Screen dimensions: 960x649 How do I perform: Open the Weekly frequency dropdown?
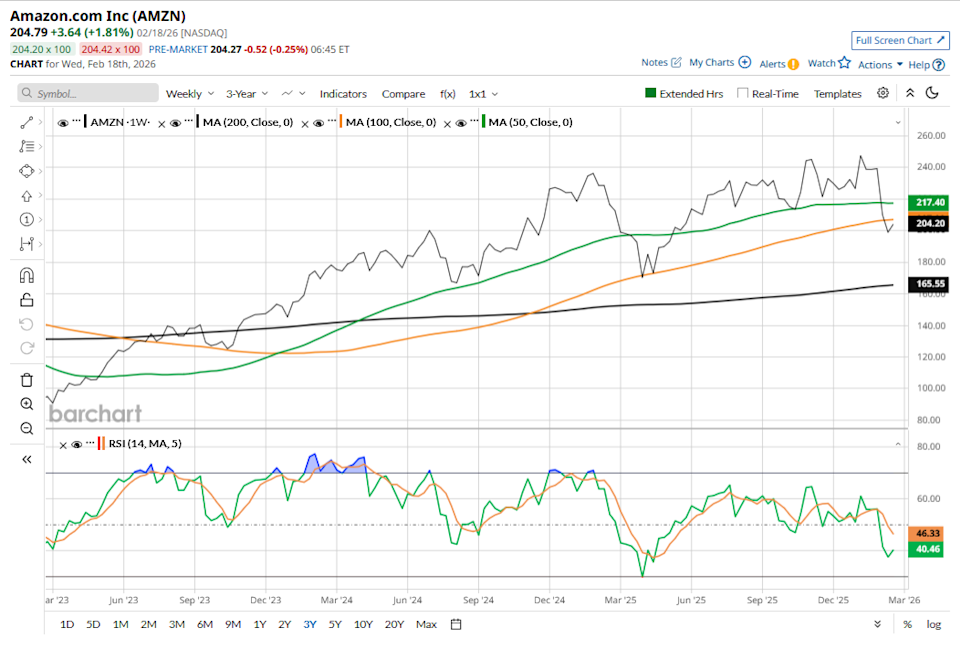[189, 93]
